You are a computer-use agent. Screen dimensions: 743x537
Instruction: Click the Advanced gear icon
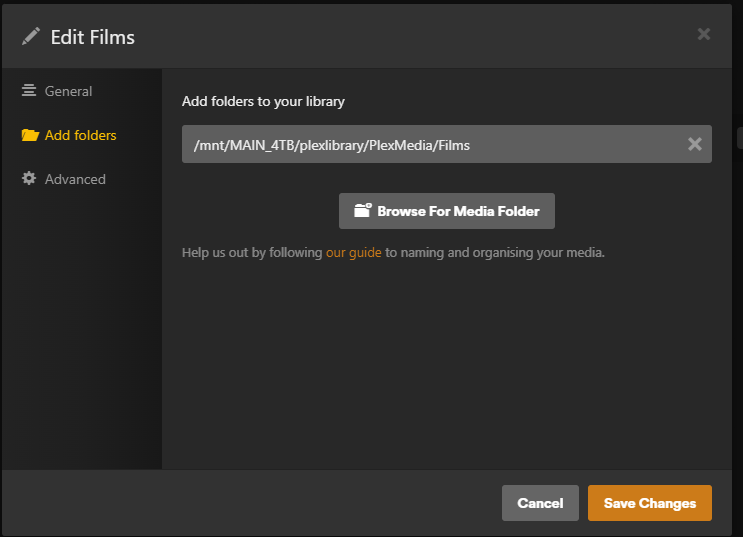click(x=30, y=179)
